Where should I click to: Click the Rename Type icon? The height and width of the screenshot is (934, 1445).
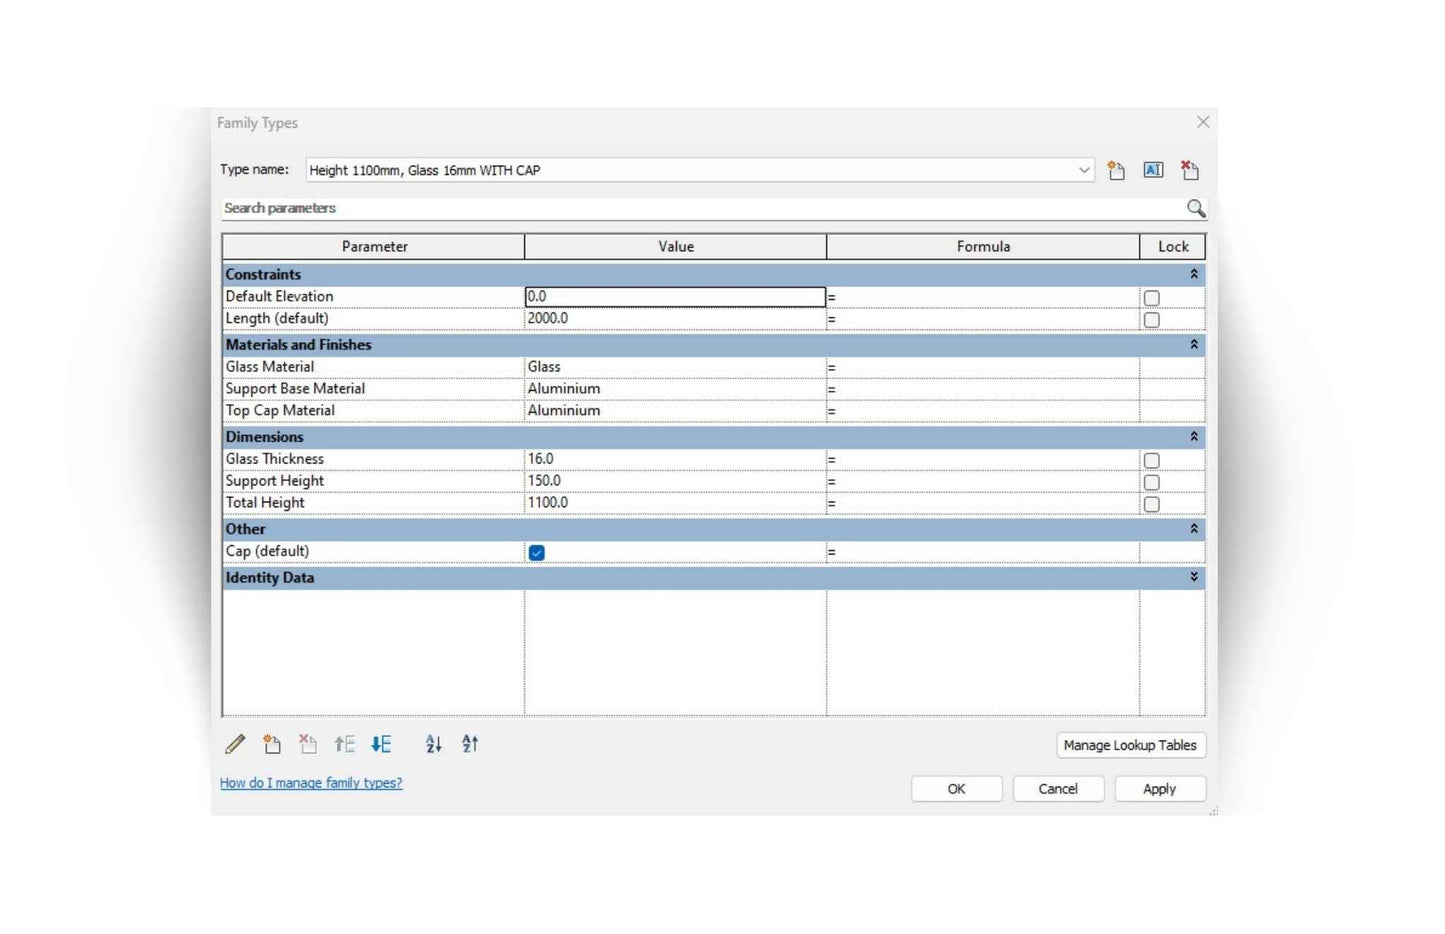[1153, 170]
